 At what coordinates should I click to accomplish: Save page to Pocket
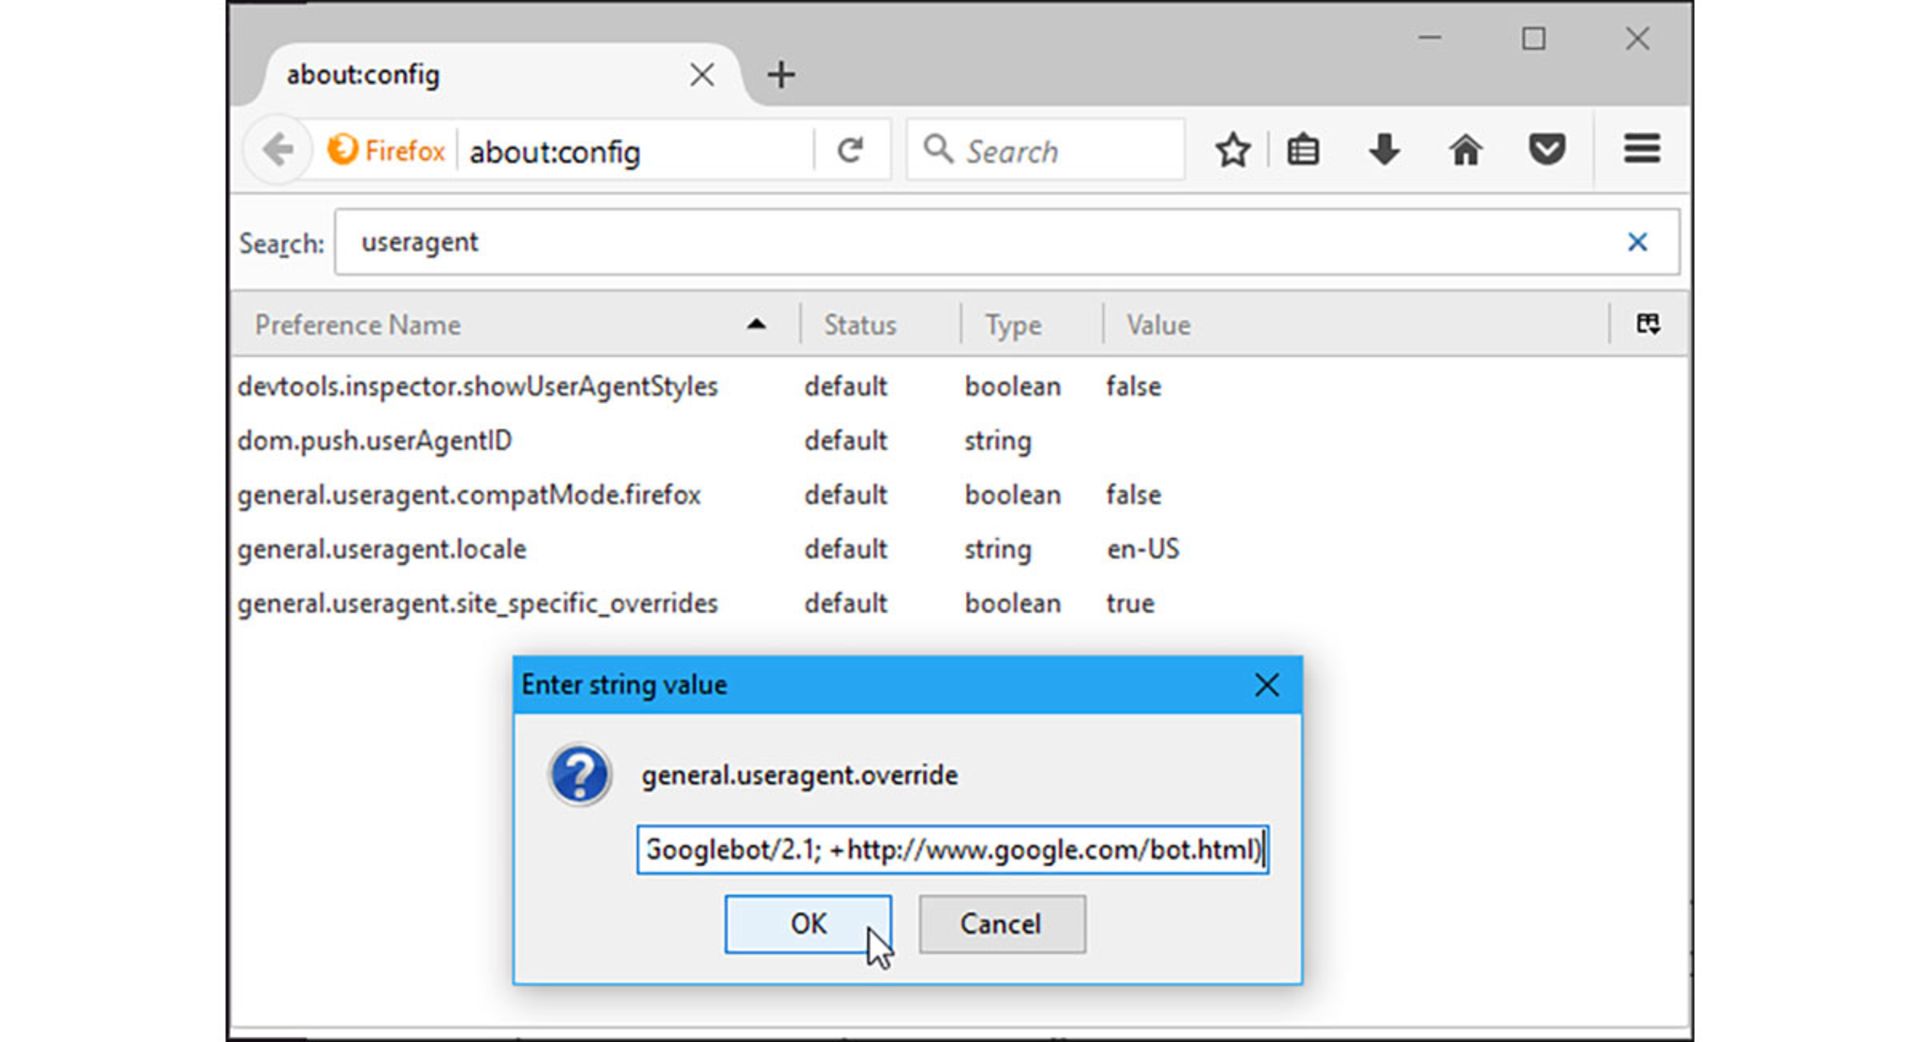(x=1546, y=150)
